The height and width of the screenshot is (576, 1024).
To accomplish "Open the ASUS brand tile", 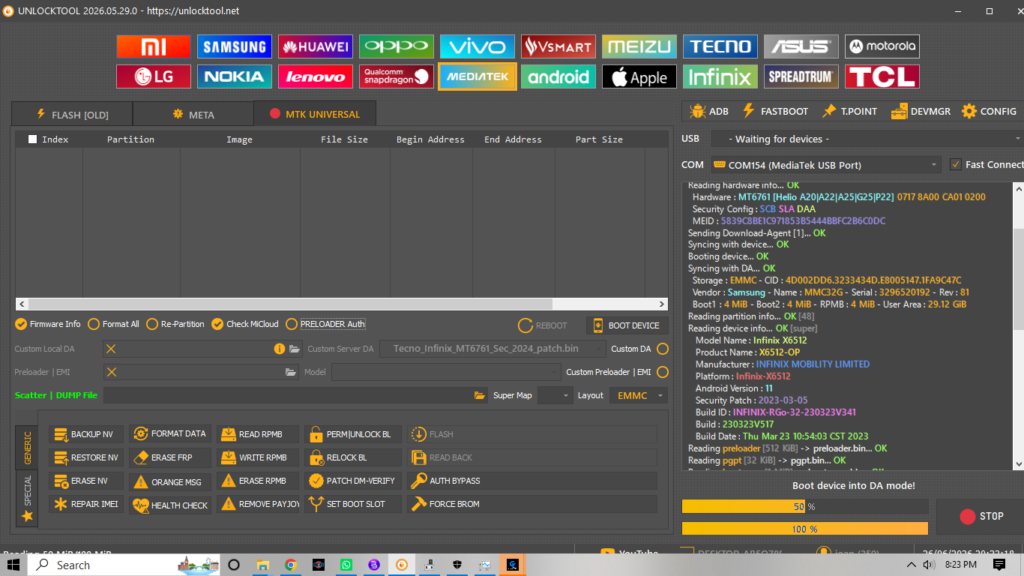I will pos(801,46).
